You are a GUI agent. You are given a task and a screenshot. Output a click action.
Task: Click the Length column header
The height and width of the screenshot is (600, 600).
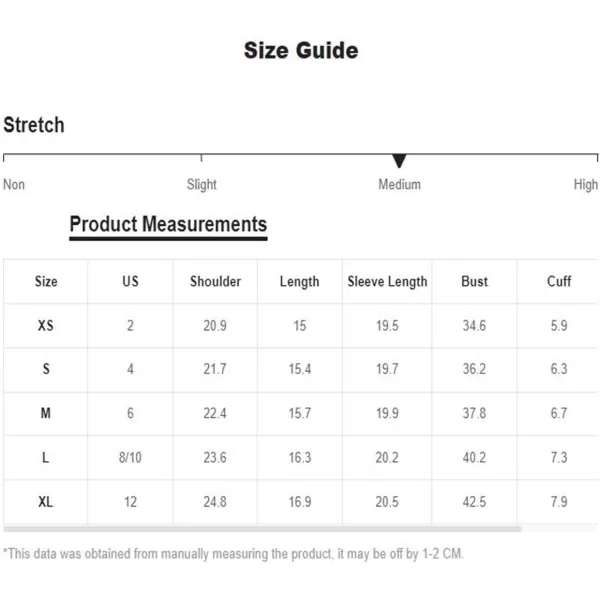tap(300, 282)
